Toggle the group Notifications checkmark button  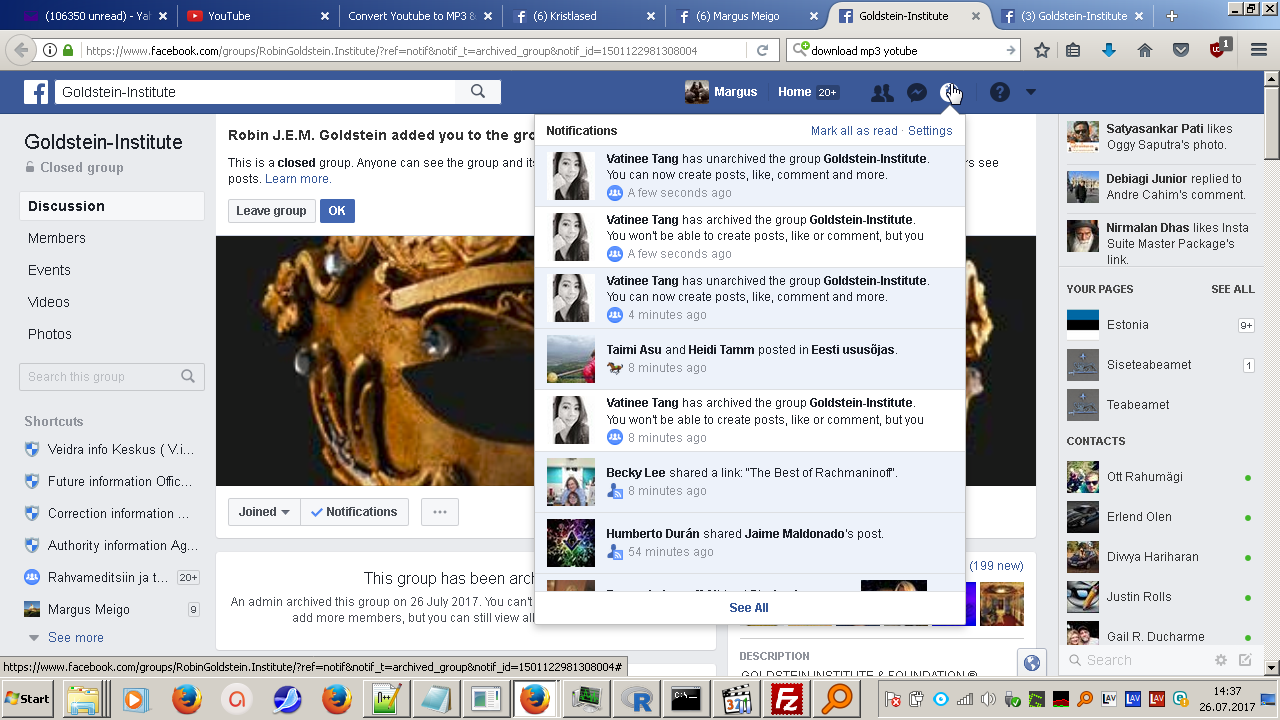[x=354, y=512]
